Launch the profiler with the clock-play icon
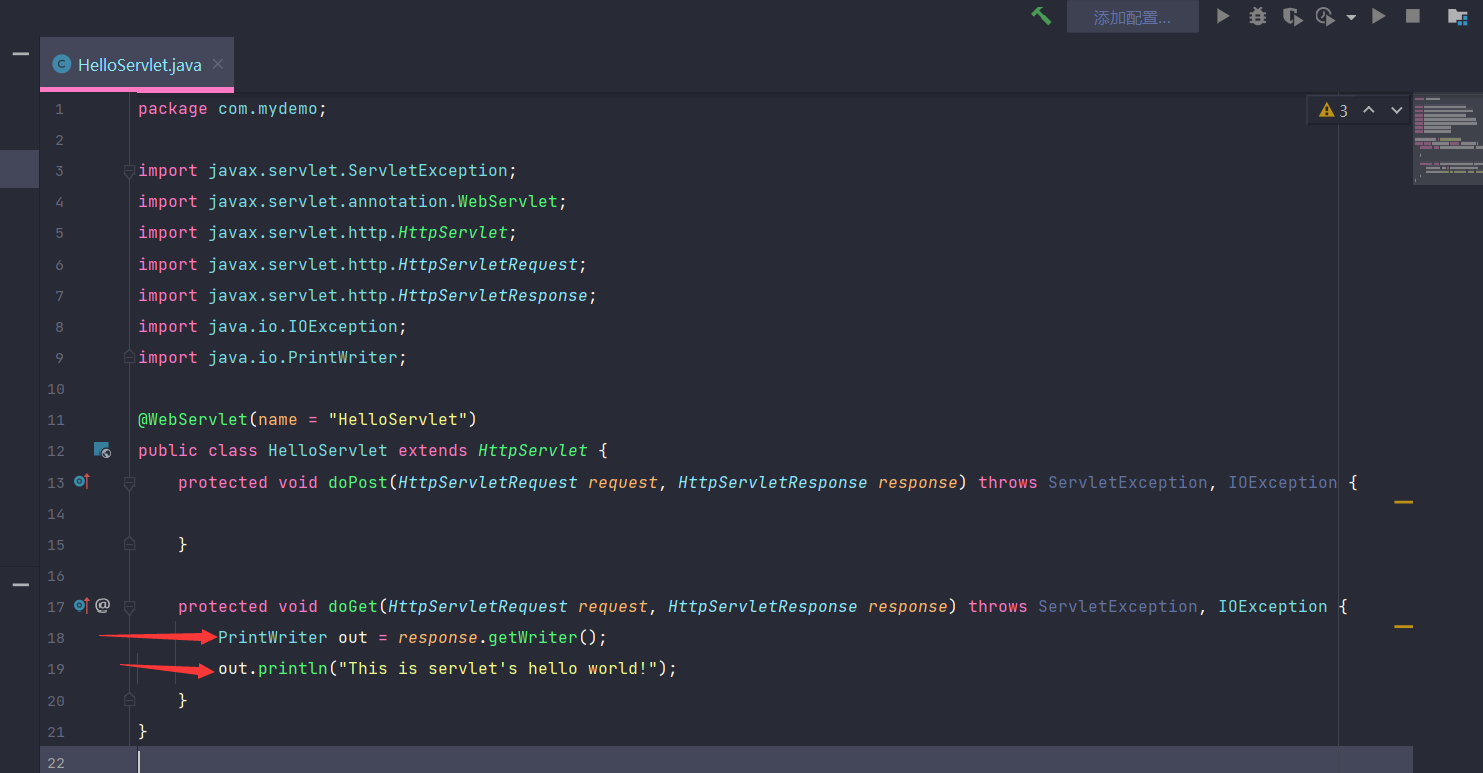Viewport: 1483px width, 773px height. (1325, 16)
